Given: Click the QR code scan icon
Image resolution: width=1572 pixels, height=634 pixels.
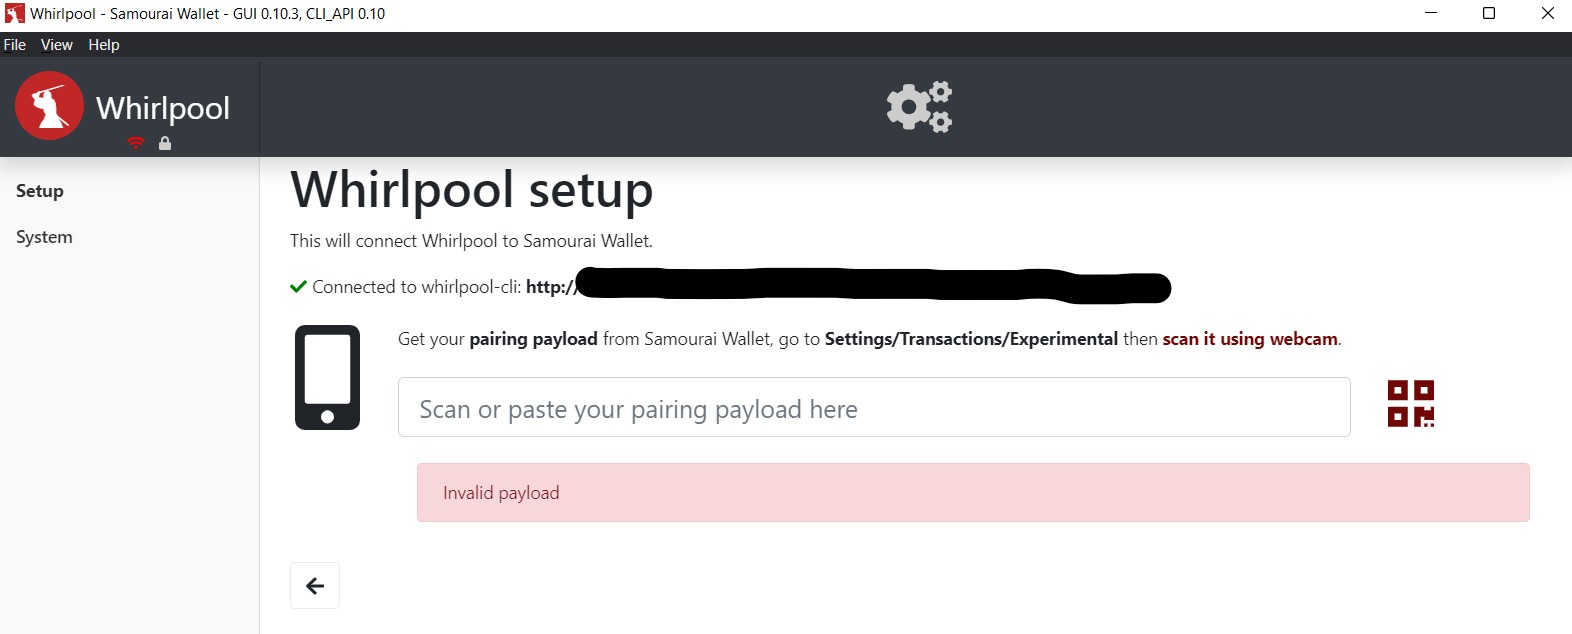Looking at the screenshot, I should (1410, 403).
